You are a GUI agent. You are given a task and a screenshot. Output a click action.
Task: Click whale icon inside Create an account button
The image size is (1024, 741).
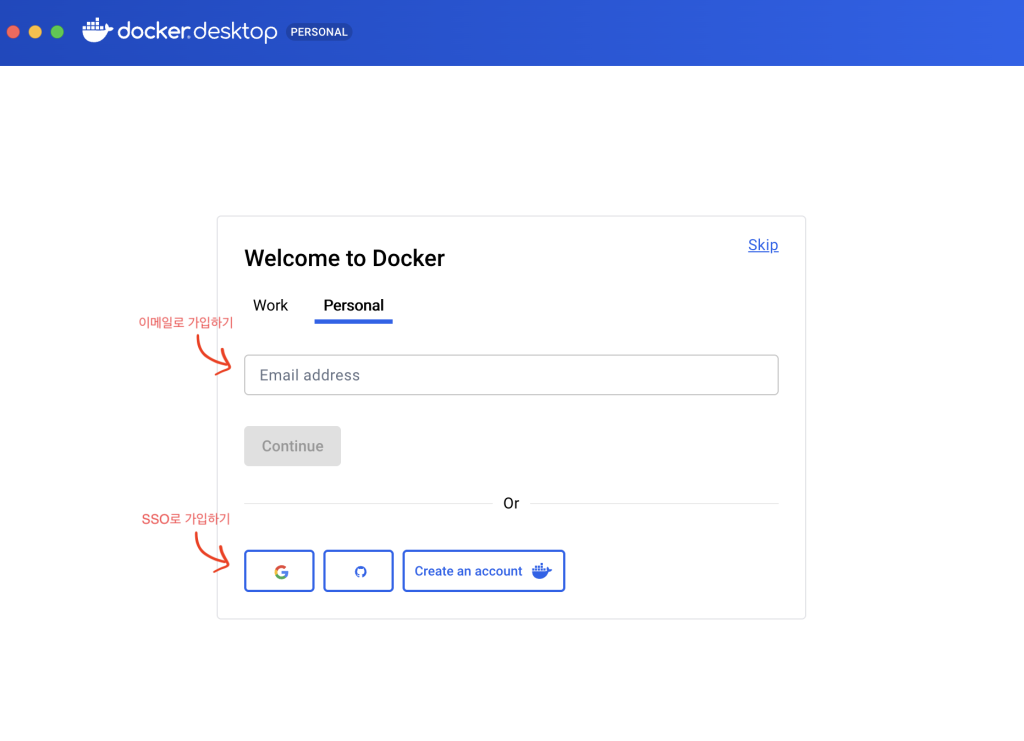[x=541, y=571]
